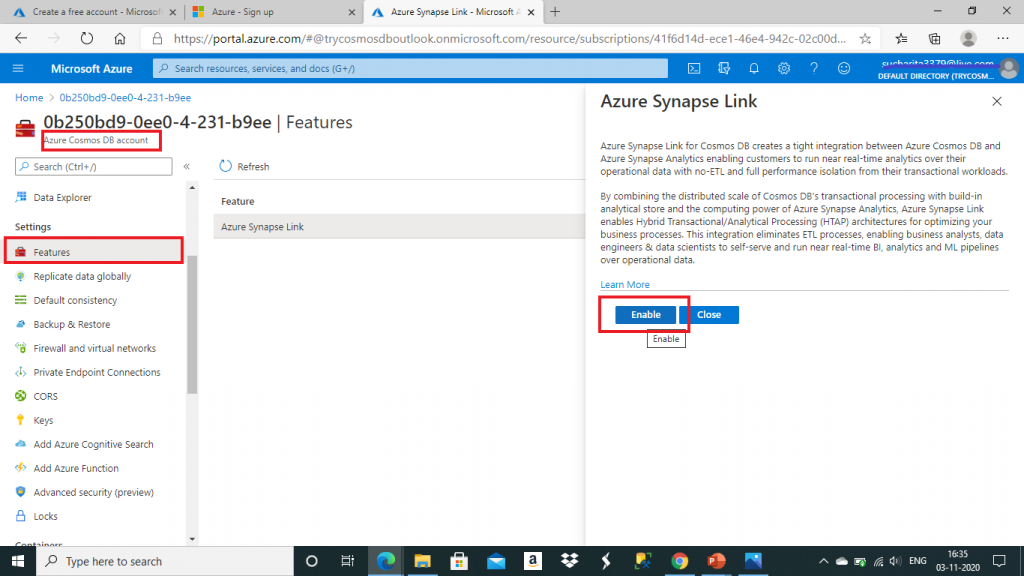Click the Close button in Synapse Link panel
The height and width of the screenshot is (576, 1024).
709,315
